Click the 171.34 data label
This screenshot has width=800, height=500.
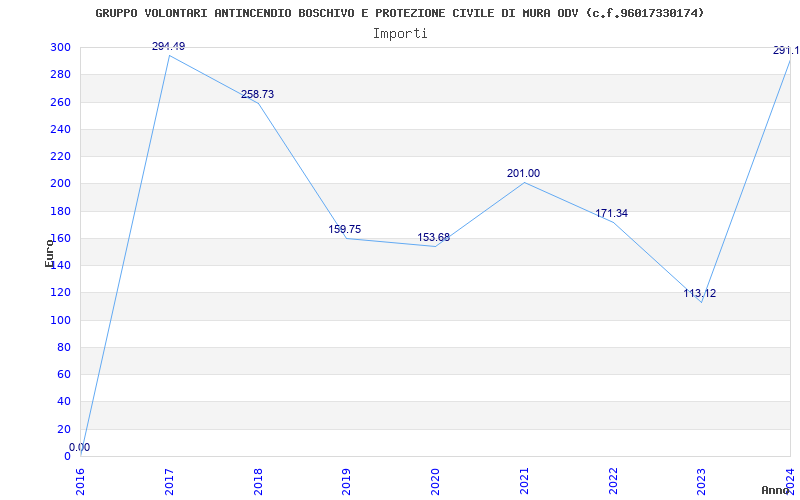[x=612, y=213]
